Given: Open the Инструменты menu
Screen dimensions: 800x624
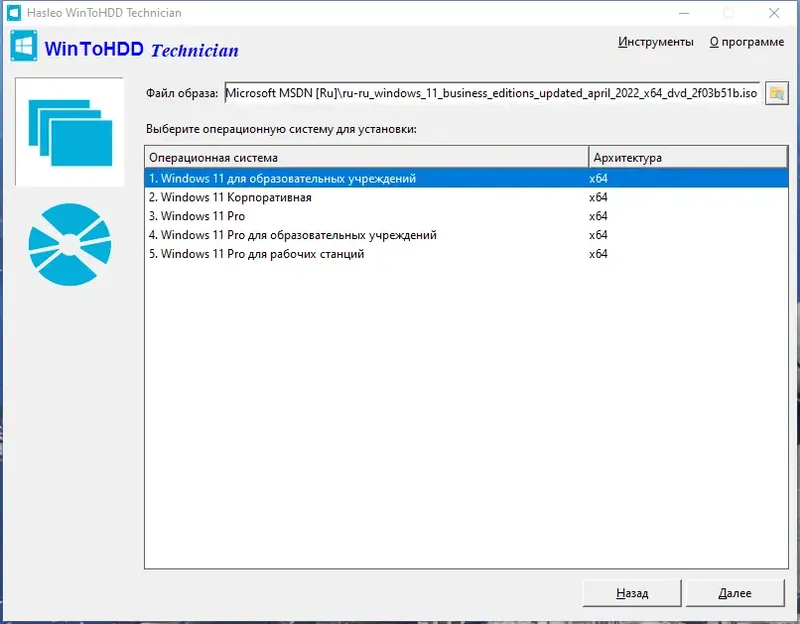Looking at the screenshot, I should (656, 42).
